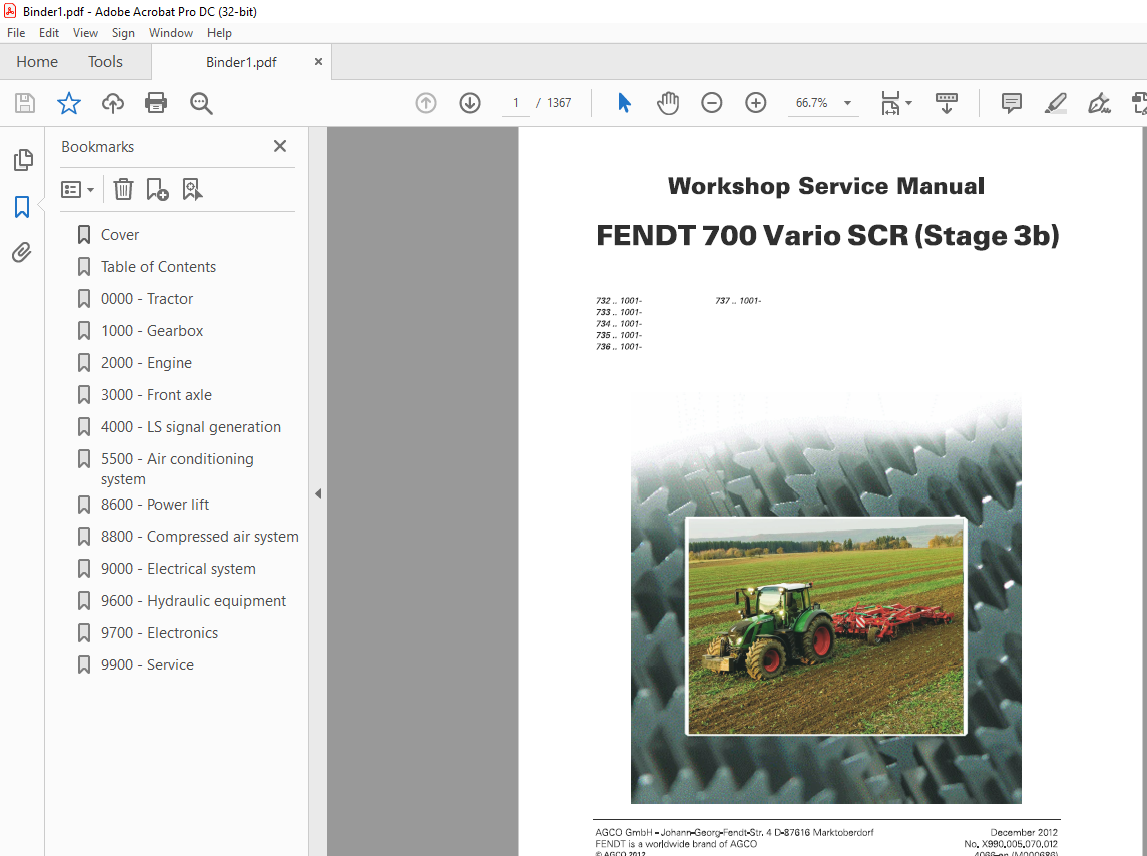Choose the Selection arrow tool
The image size is (1147, 856).
624,103
